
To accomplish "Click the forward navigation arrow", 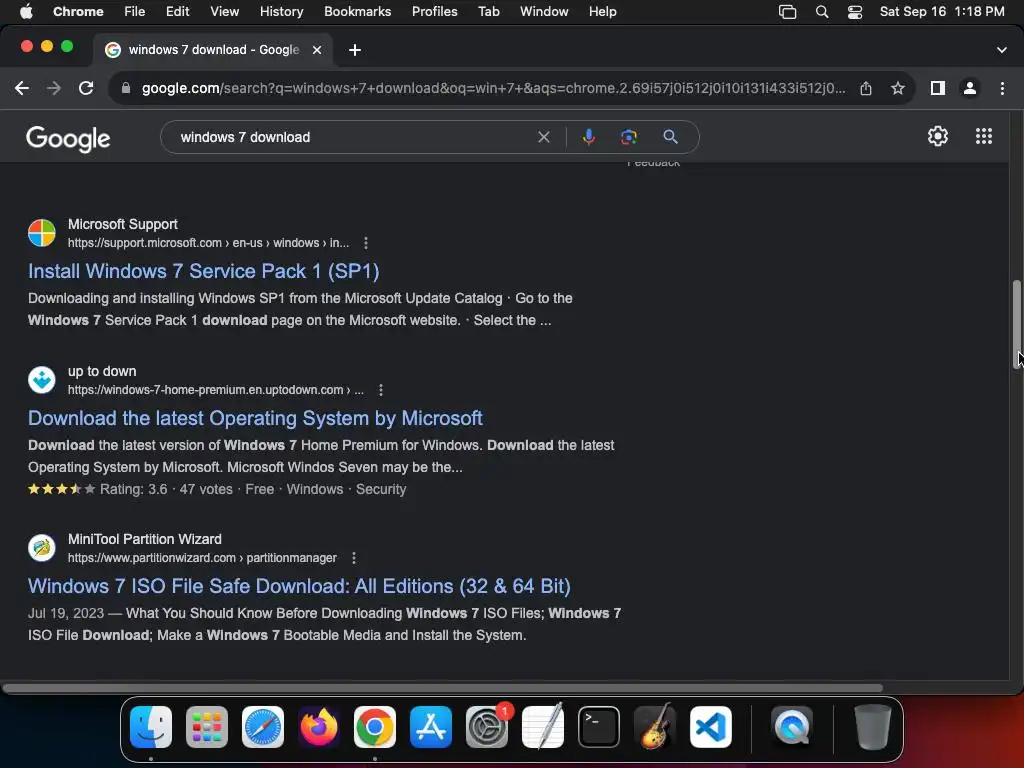I will (54, 88).
